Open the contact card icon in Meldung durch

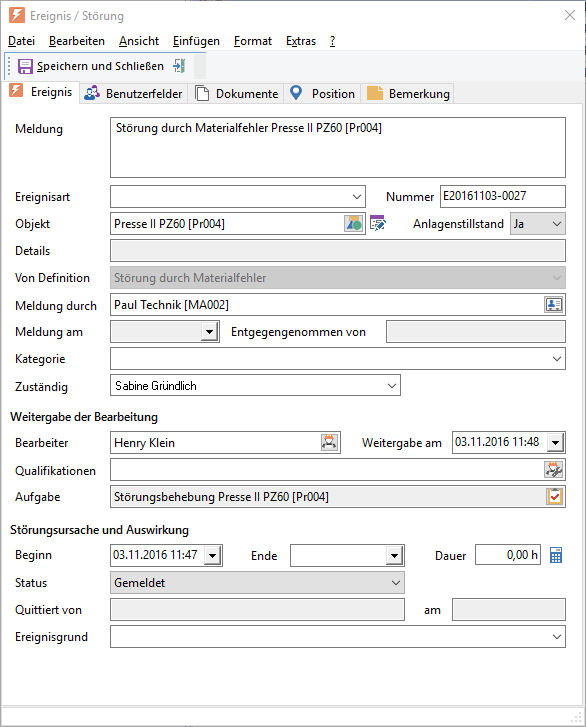(554, 305)
